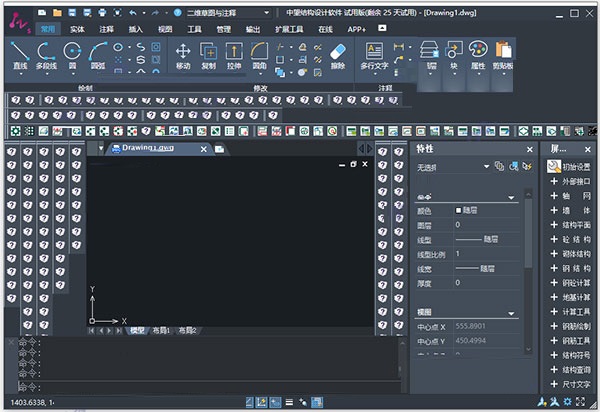
Task: Collapse the 视图 section in properties panel
Action: tap(511, 313)
